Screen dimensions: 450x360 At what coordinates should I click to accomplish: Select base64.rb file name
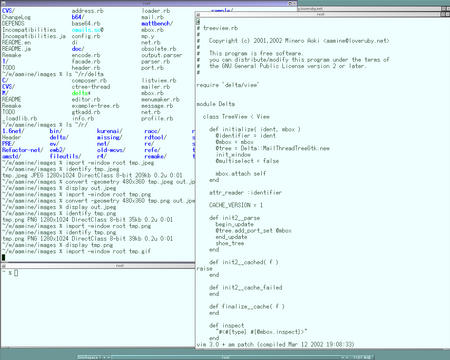click(86, 24)
